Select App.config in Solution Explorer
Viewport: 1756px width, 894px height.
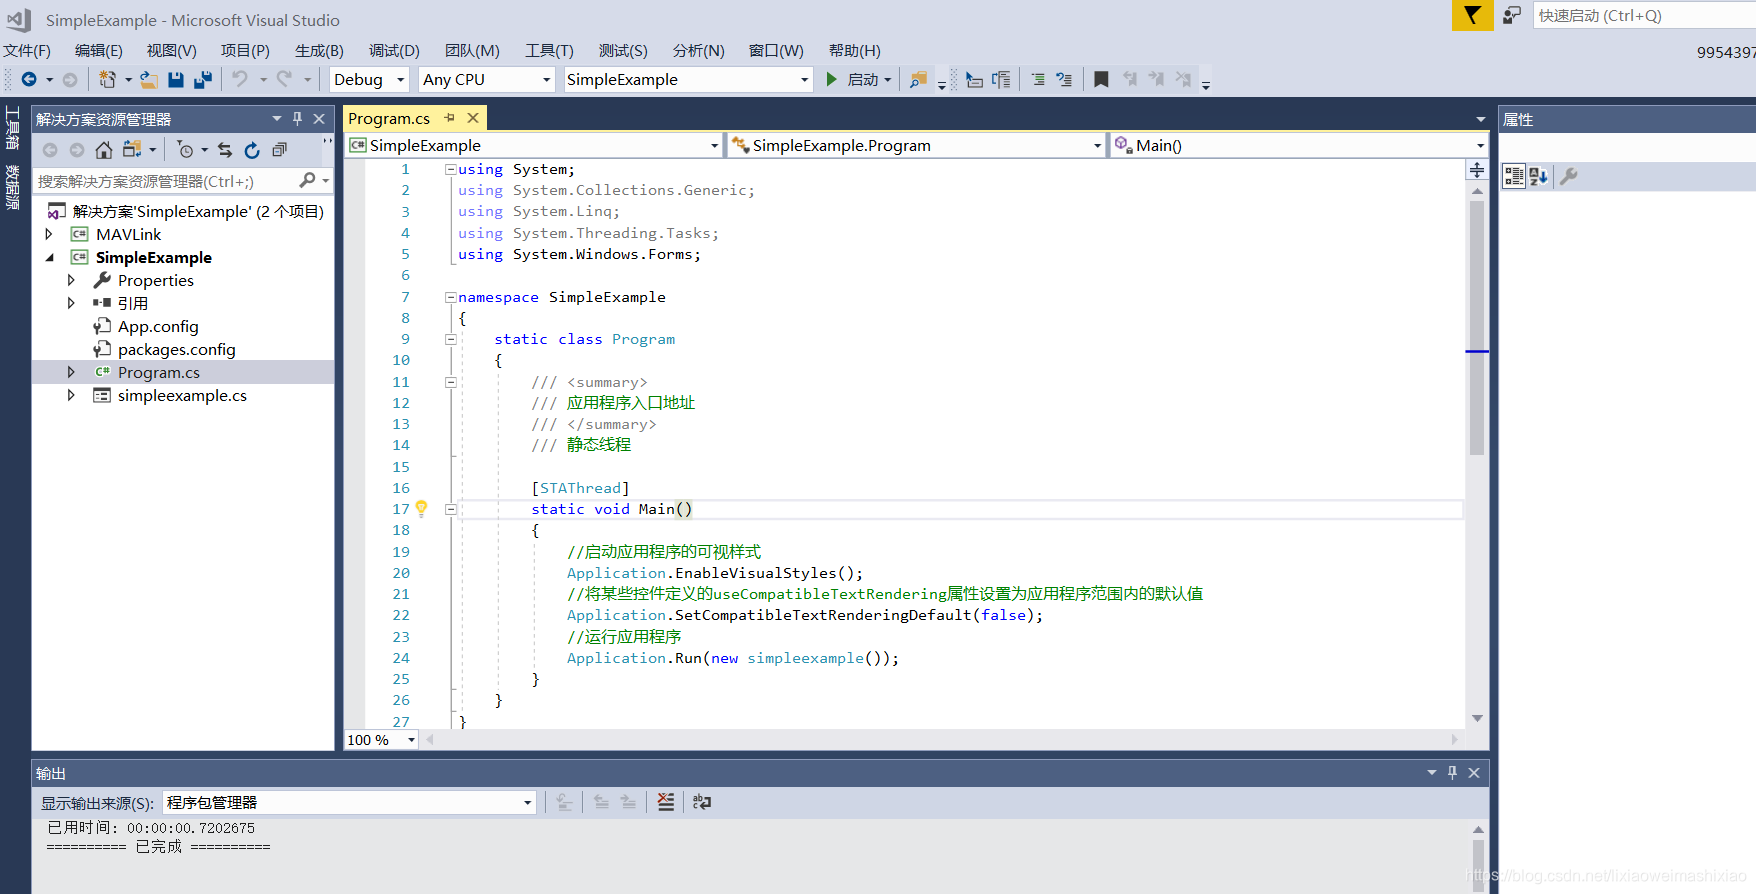[158, 326]
